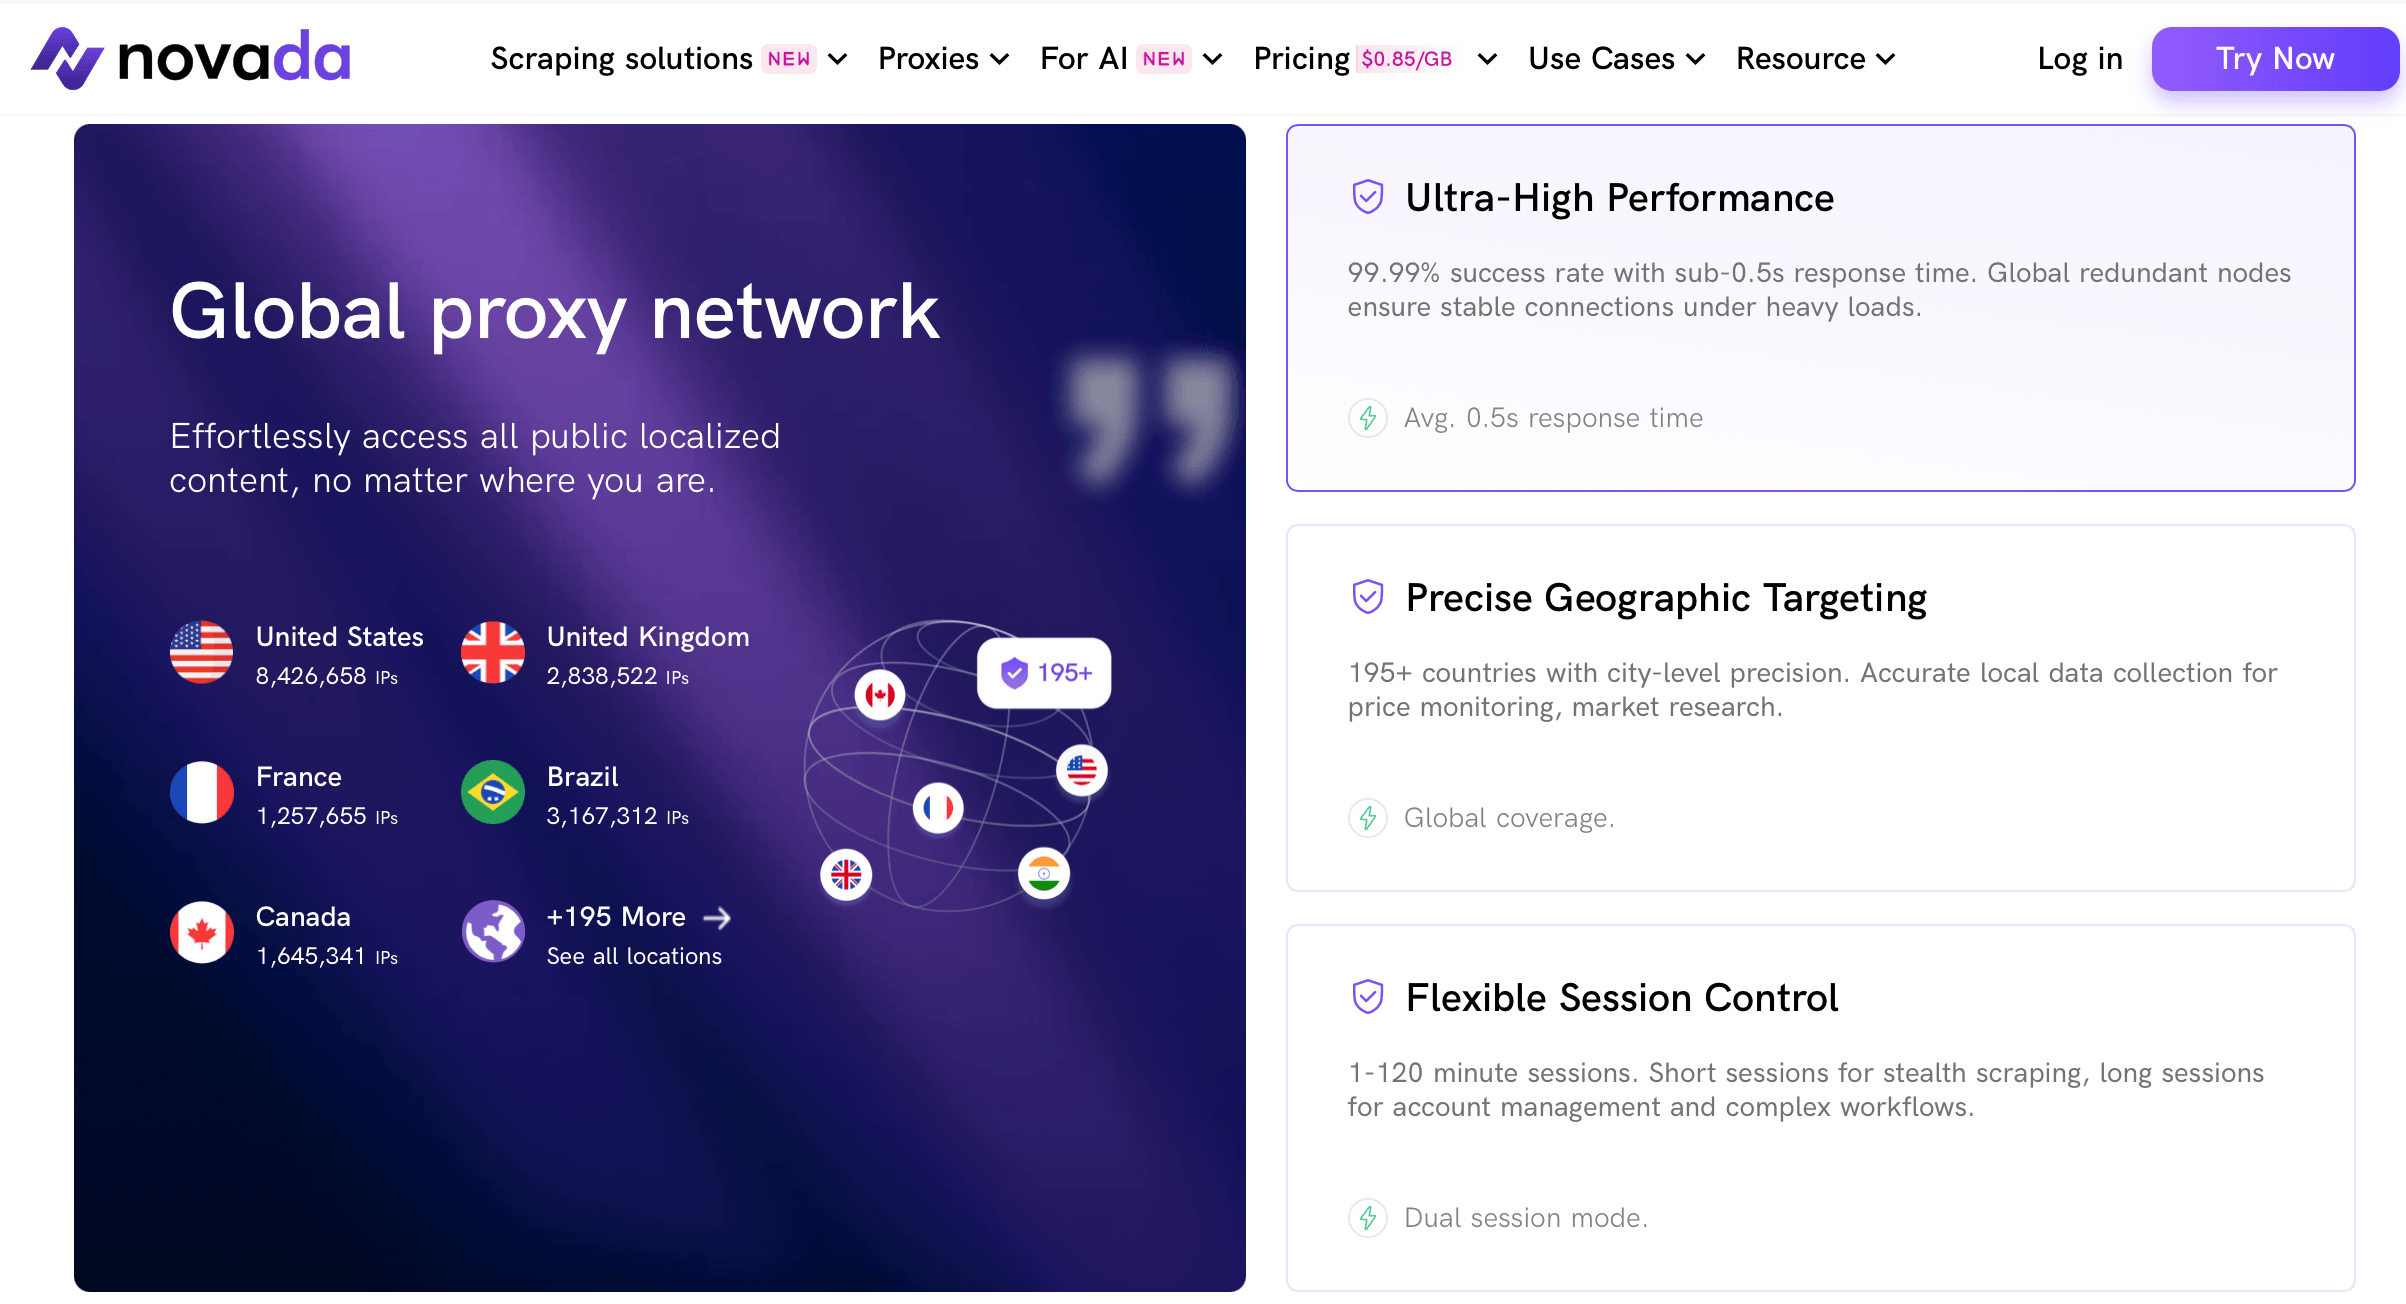Click the Log in link
The image size is (2406, 1304).
click(2080, 59)
